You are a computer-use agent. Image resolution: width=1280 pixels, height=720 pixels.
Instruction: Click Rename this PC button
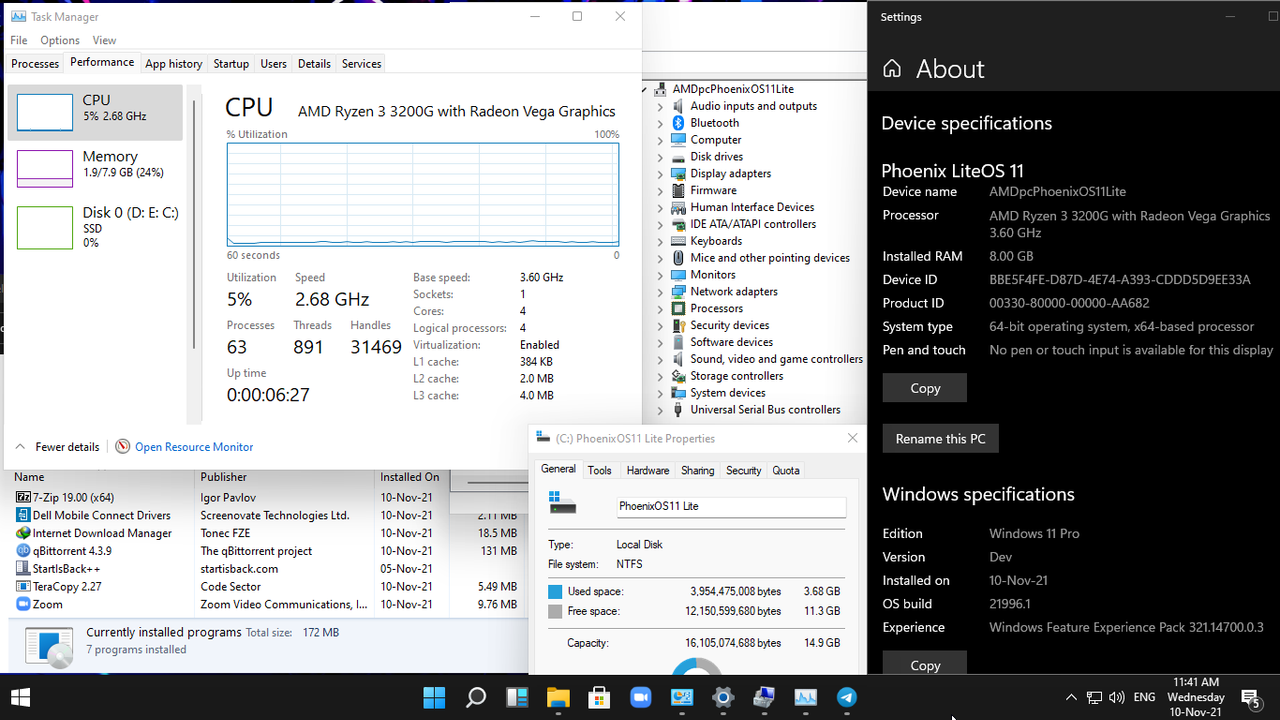click(x=940, y=438)
